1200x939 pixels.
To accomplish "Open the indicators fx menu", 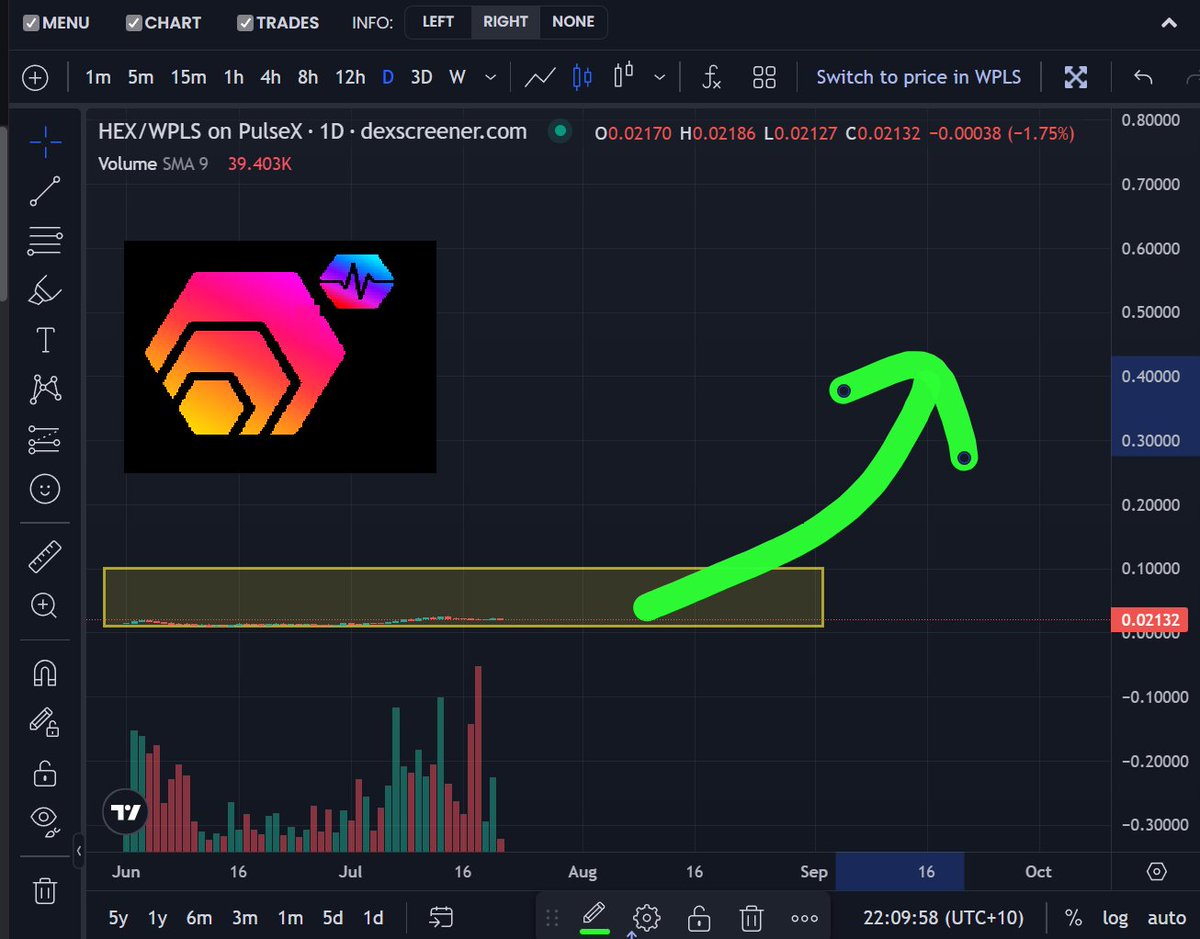I will point(712,77).
